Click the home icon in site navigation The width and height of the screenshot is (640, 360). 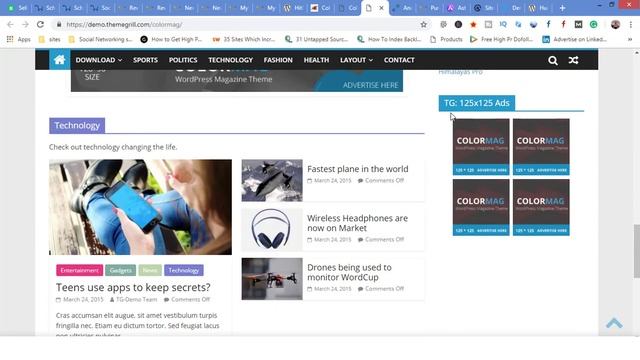pyautogui.click(x=60, y=60)
